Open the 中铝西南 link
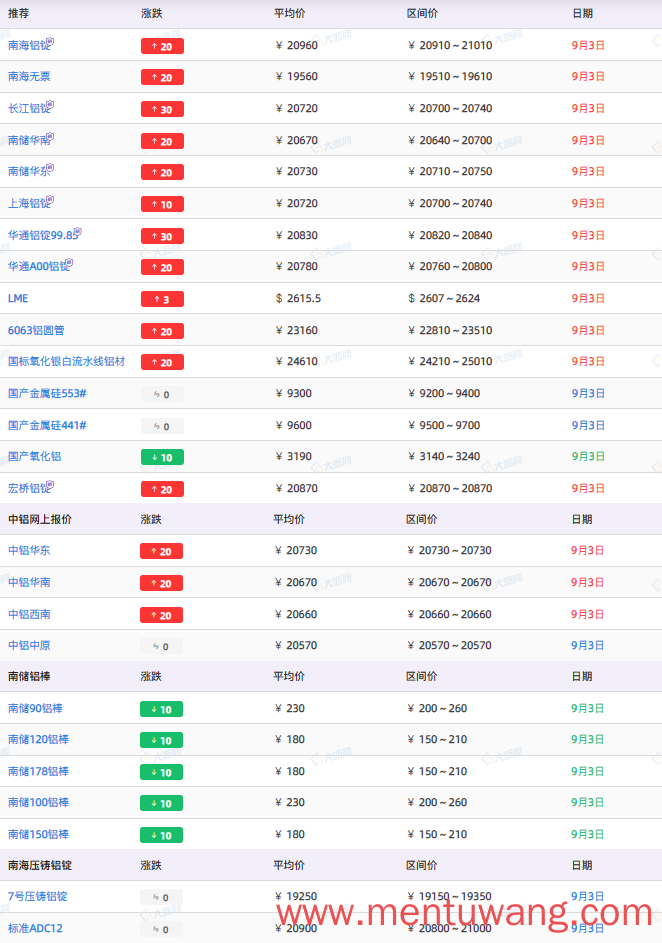 coord(29,614)
